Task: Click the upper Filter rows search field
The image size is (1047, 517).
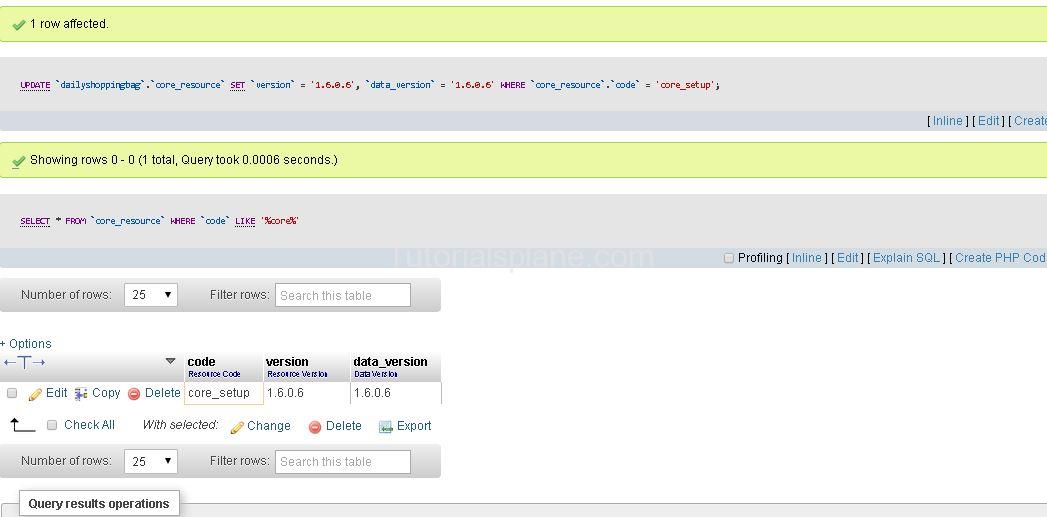Action: tap(343, 295)
